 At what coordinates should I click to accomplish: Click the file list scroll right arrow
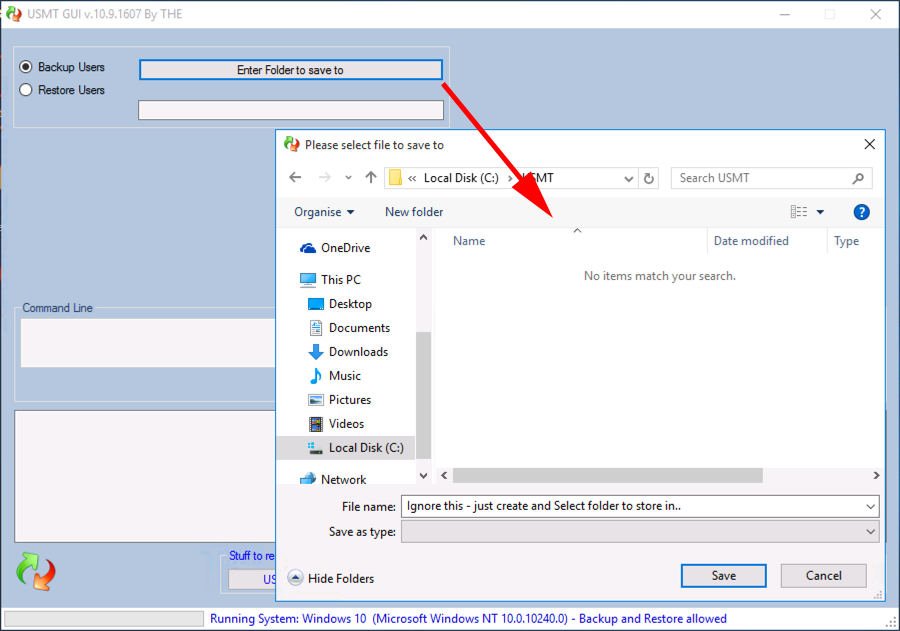[x=876, y=475]
